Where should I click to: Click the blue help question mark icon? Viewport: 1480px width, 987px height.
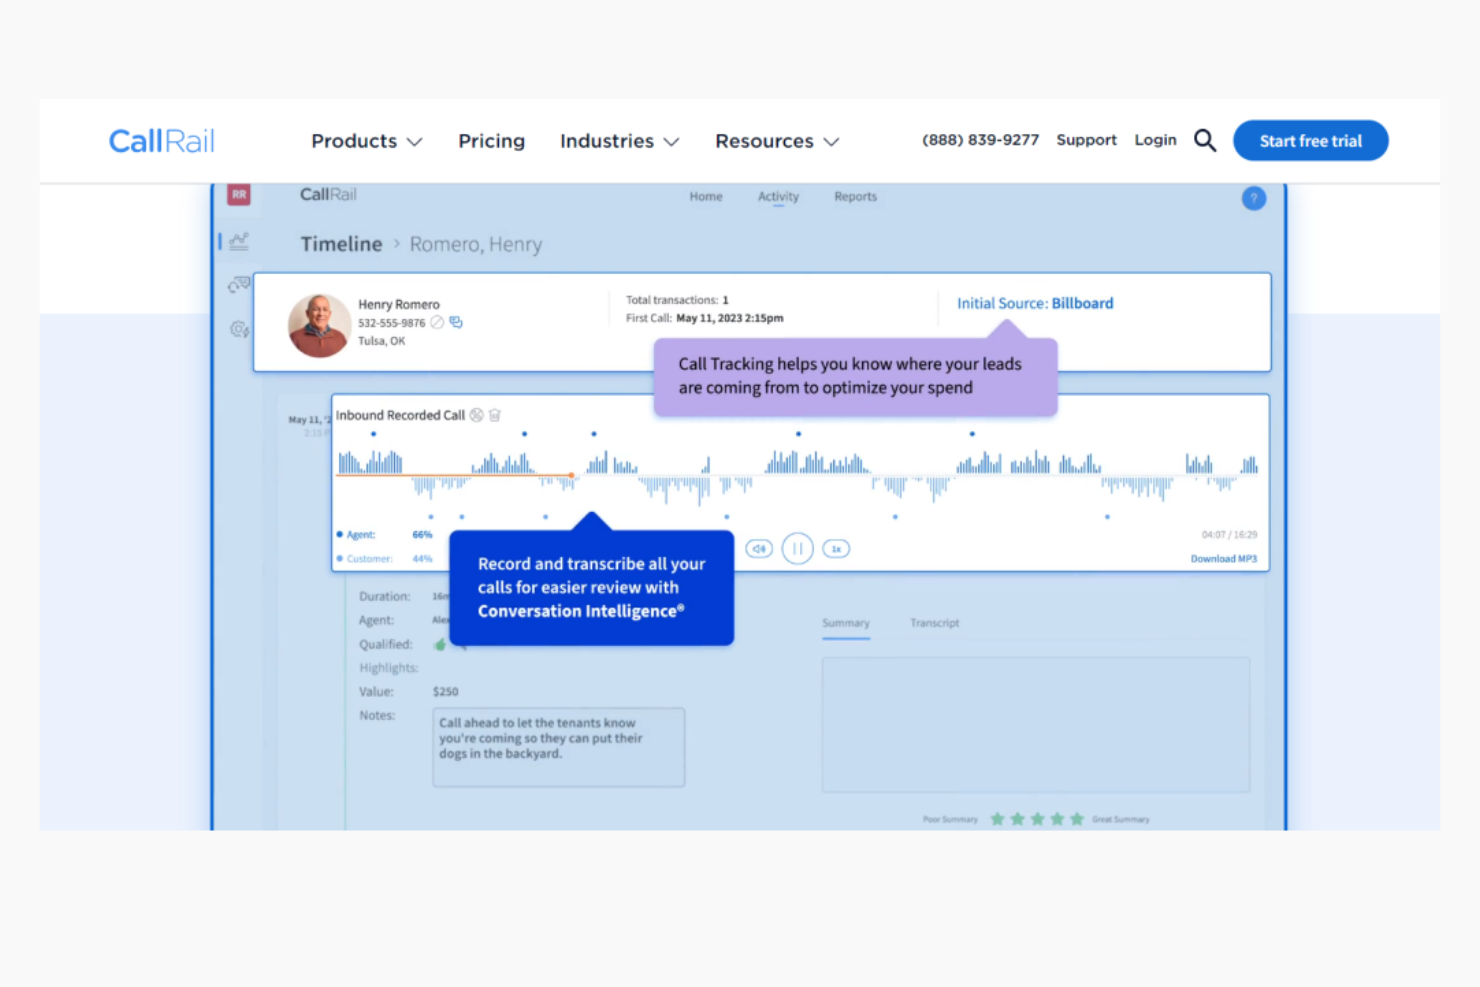coord(1254,198)
